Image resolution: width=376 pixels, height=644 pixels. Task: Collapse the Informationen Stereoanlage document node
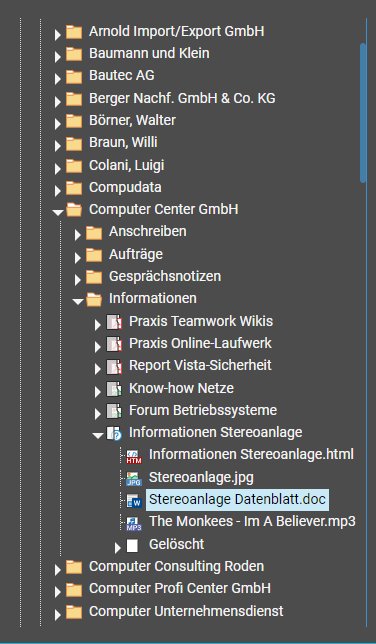[98, 435]
